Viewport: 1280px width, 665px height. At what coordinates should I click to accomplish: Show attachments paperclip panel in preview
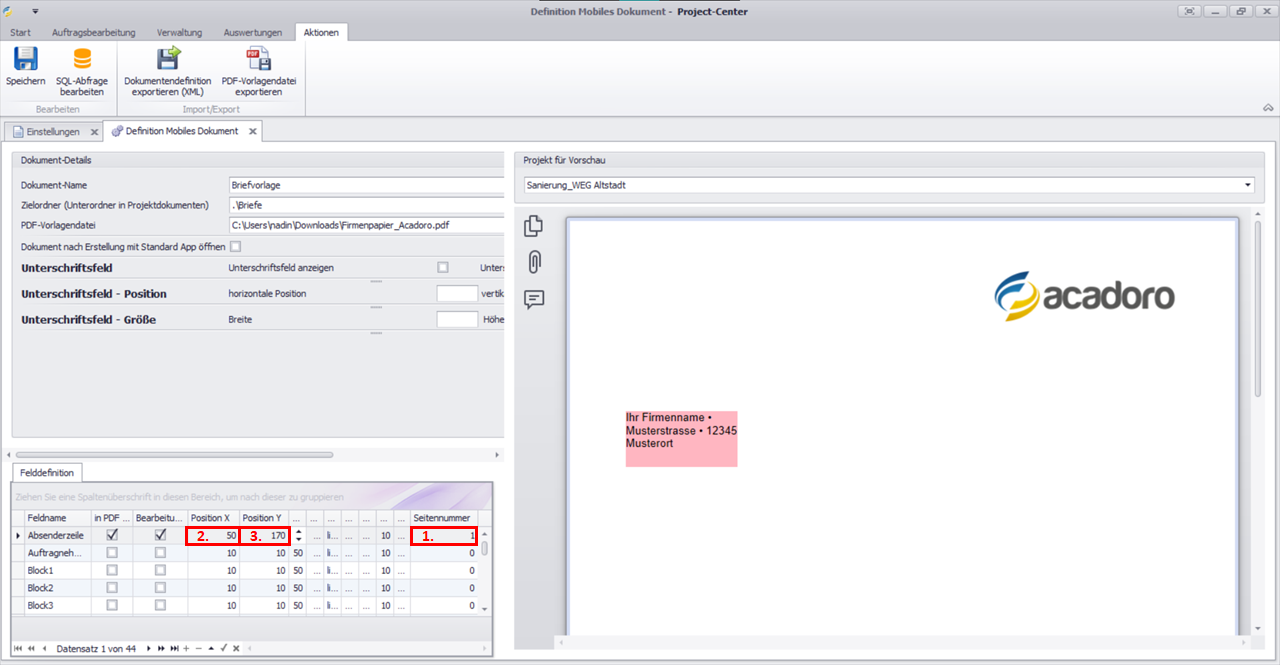[x=534, y=262]
